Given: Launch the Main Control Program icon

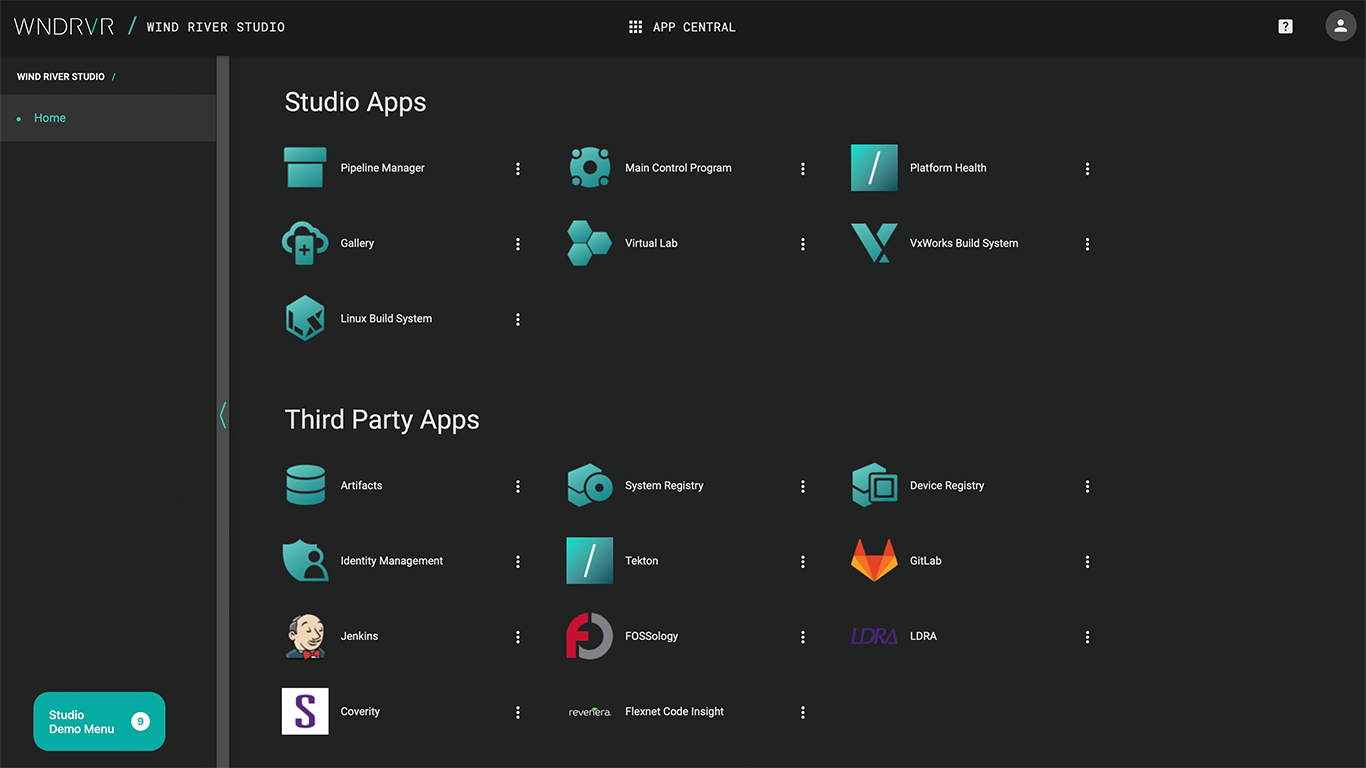Looking at the screenshot, I should click(590, 168).
